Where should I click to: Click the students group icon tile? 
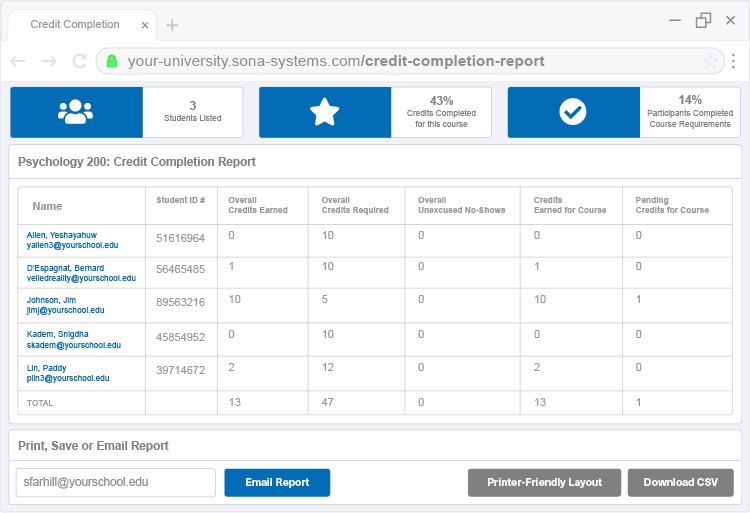pyautogui.click(x=76, y=112)
